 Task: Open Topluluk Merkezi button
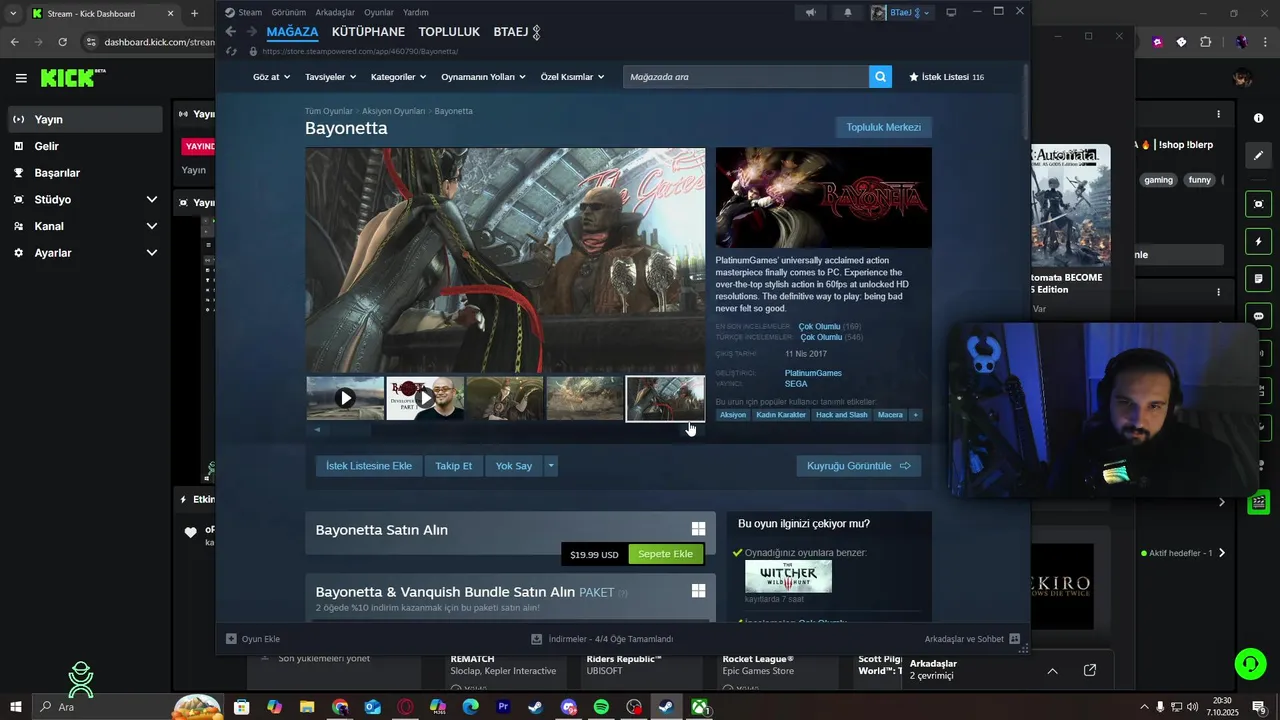pyautogui.click(x=883, y=127)
